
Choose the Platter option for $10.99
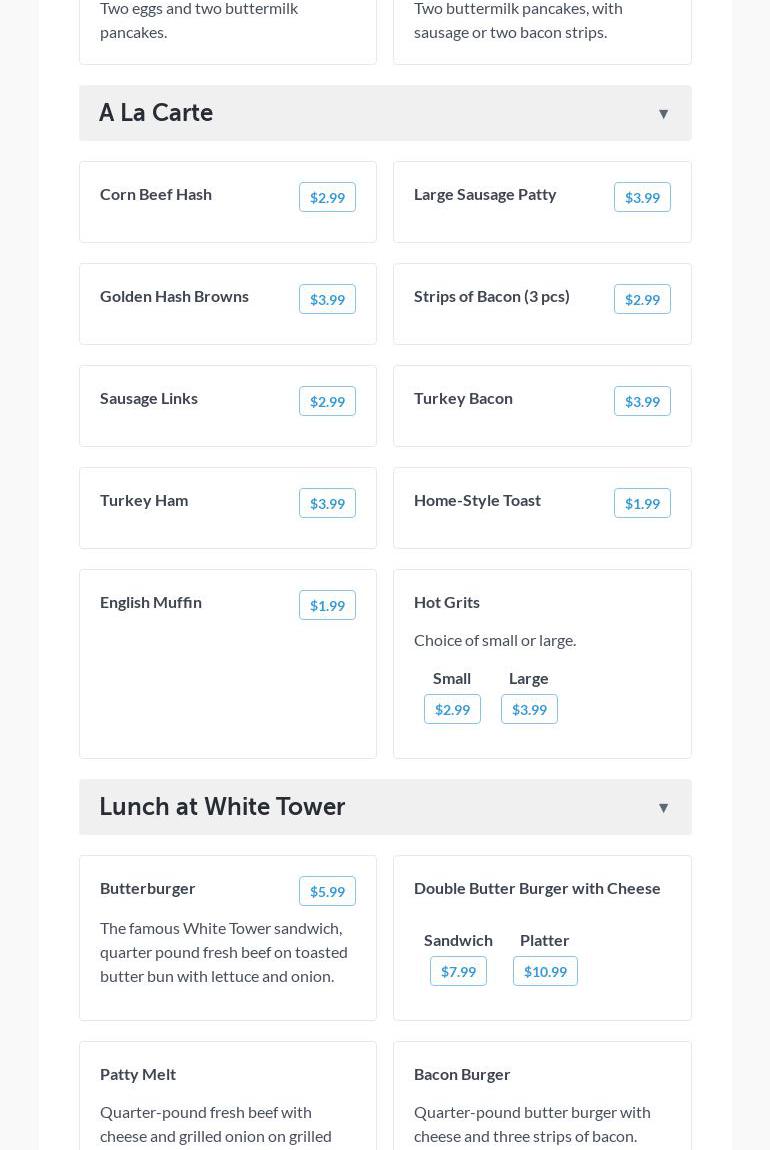point(545,972)
